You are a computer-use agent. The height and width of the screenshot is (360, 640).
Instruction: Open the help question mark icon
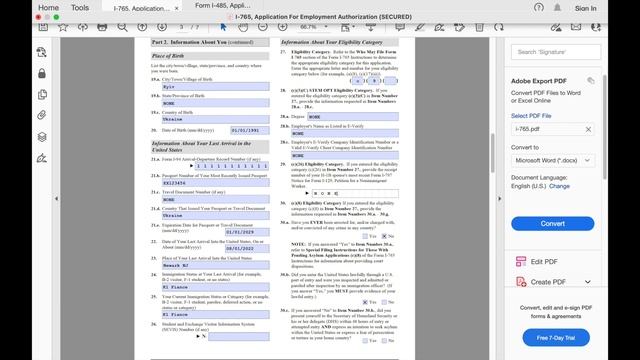pos(539,7)
